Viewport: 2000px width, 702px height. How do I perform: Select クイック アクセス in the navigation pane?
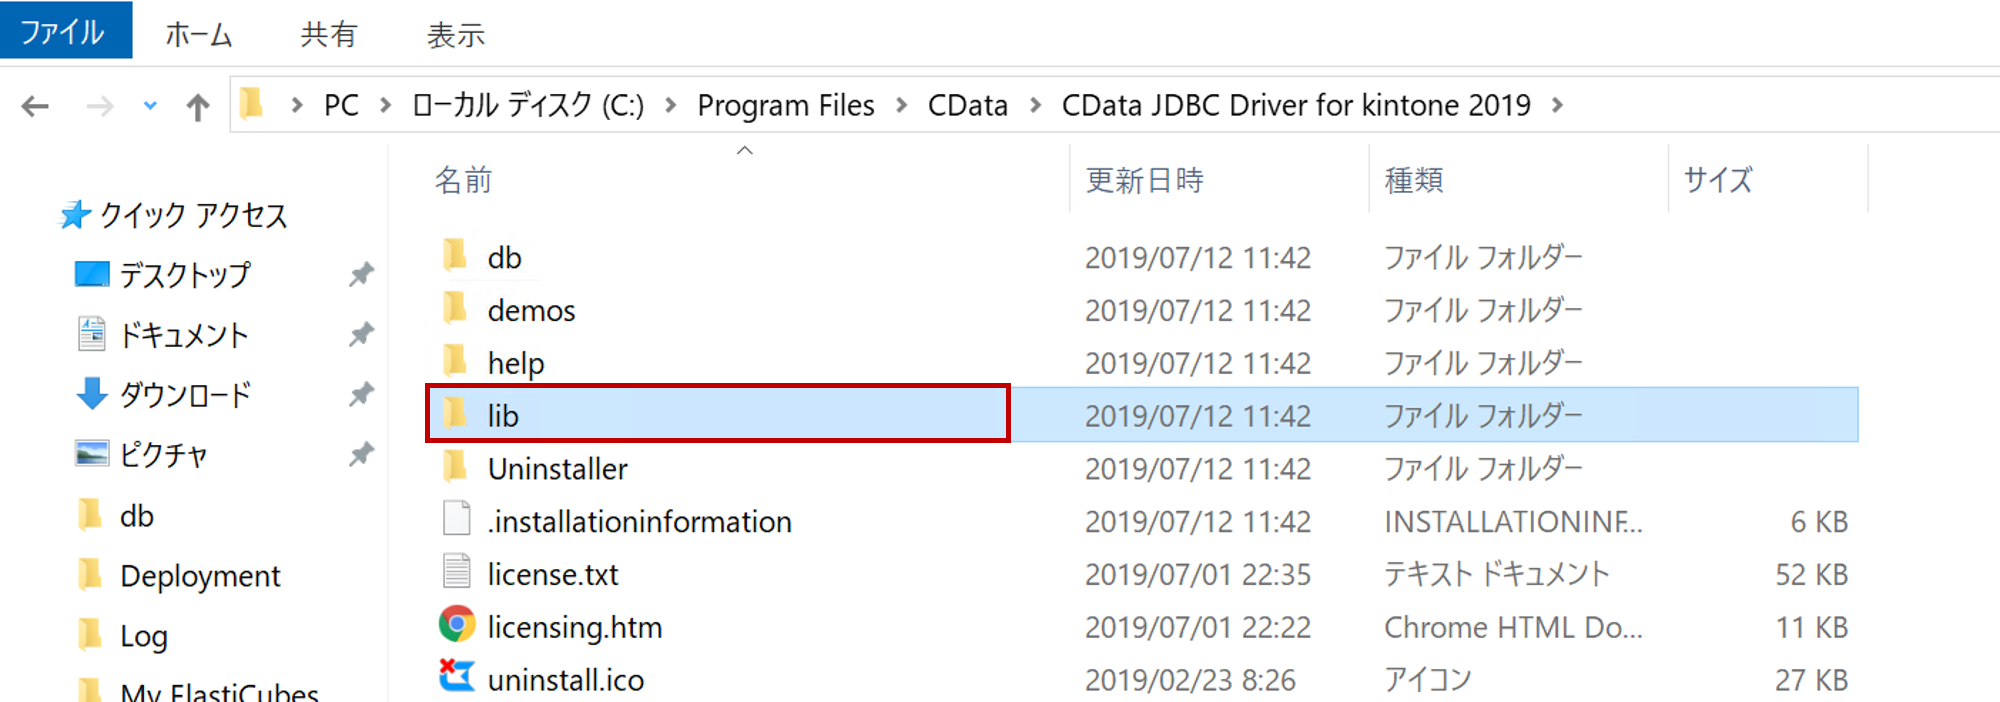pos(194,215)
